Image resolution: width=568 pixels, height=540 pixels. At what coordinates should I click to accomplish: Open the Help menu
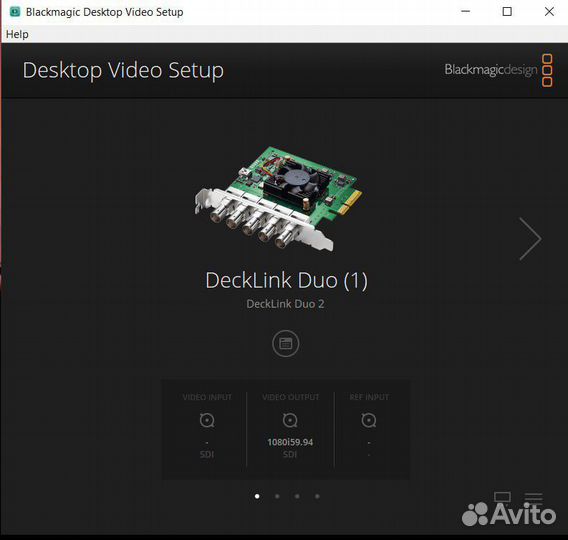pyautogui.click(x=17, y=34)
